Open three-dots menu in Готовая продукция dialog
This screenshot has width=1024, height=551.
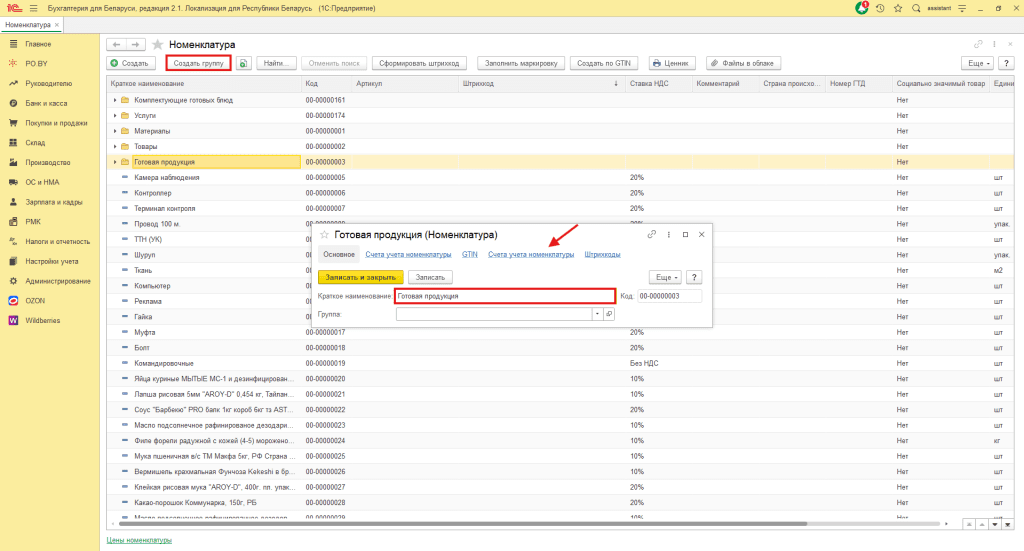(668, 234)
